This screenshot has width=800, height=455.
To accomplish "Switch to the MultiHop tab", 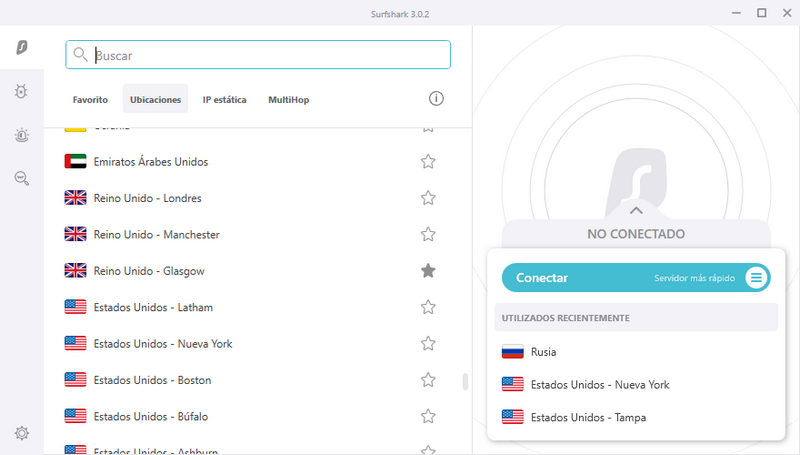I will (x=289, y=99).
